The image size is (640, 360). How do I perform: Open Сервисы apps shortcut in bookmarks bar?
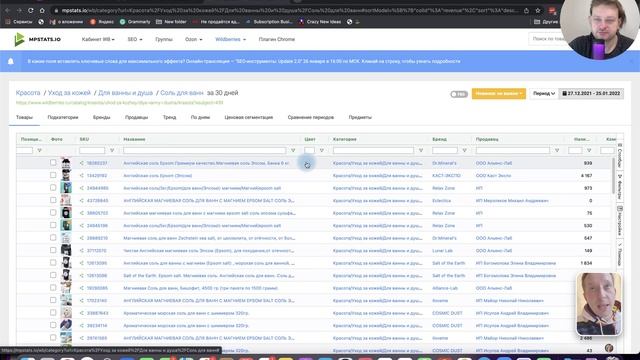(18, 22)
